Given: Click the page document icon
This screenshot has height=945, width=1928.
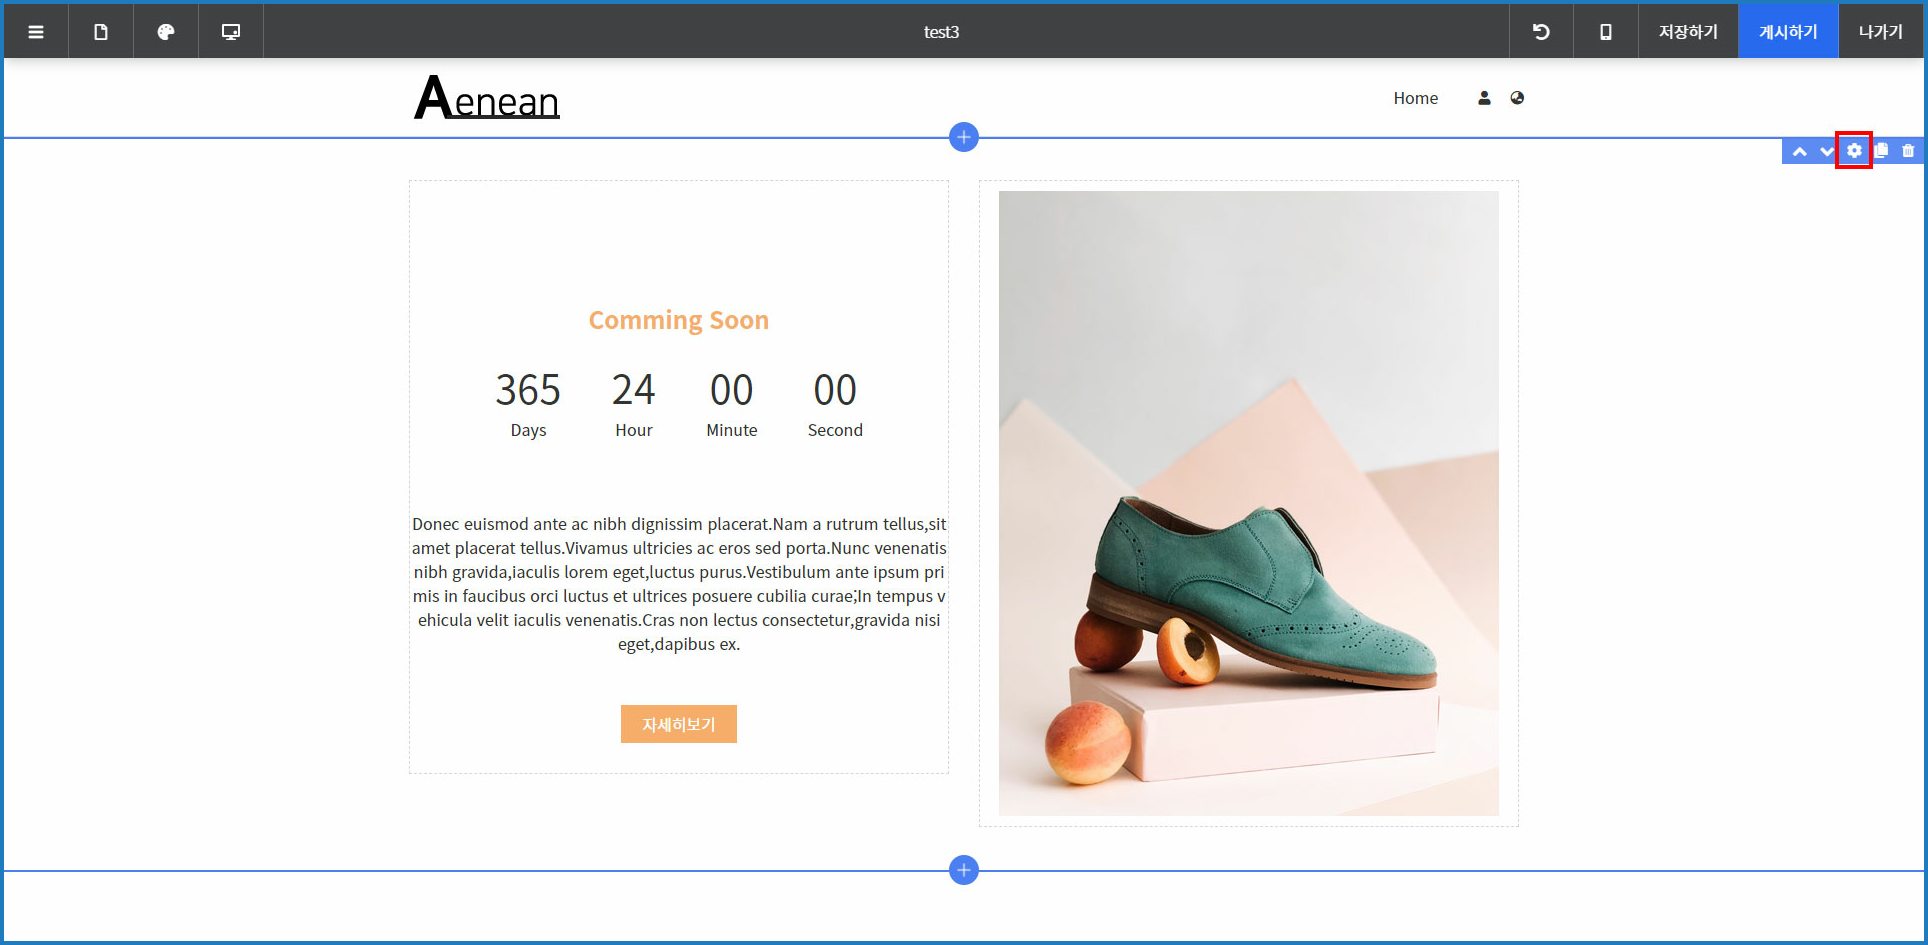Looking at the screenshot, I should click(x=101, y=32).
